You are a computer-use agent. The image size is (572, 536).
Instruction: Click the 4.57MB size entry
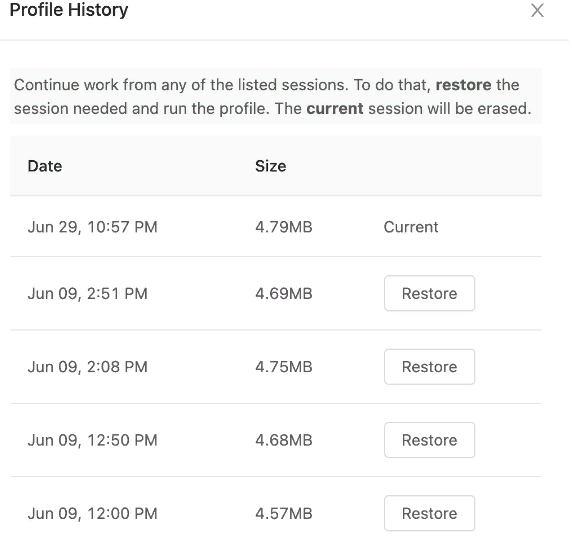click(x=284, y=513)
